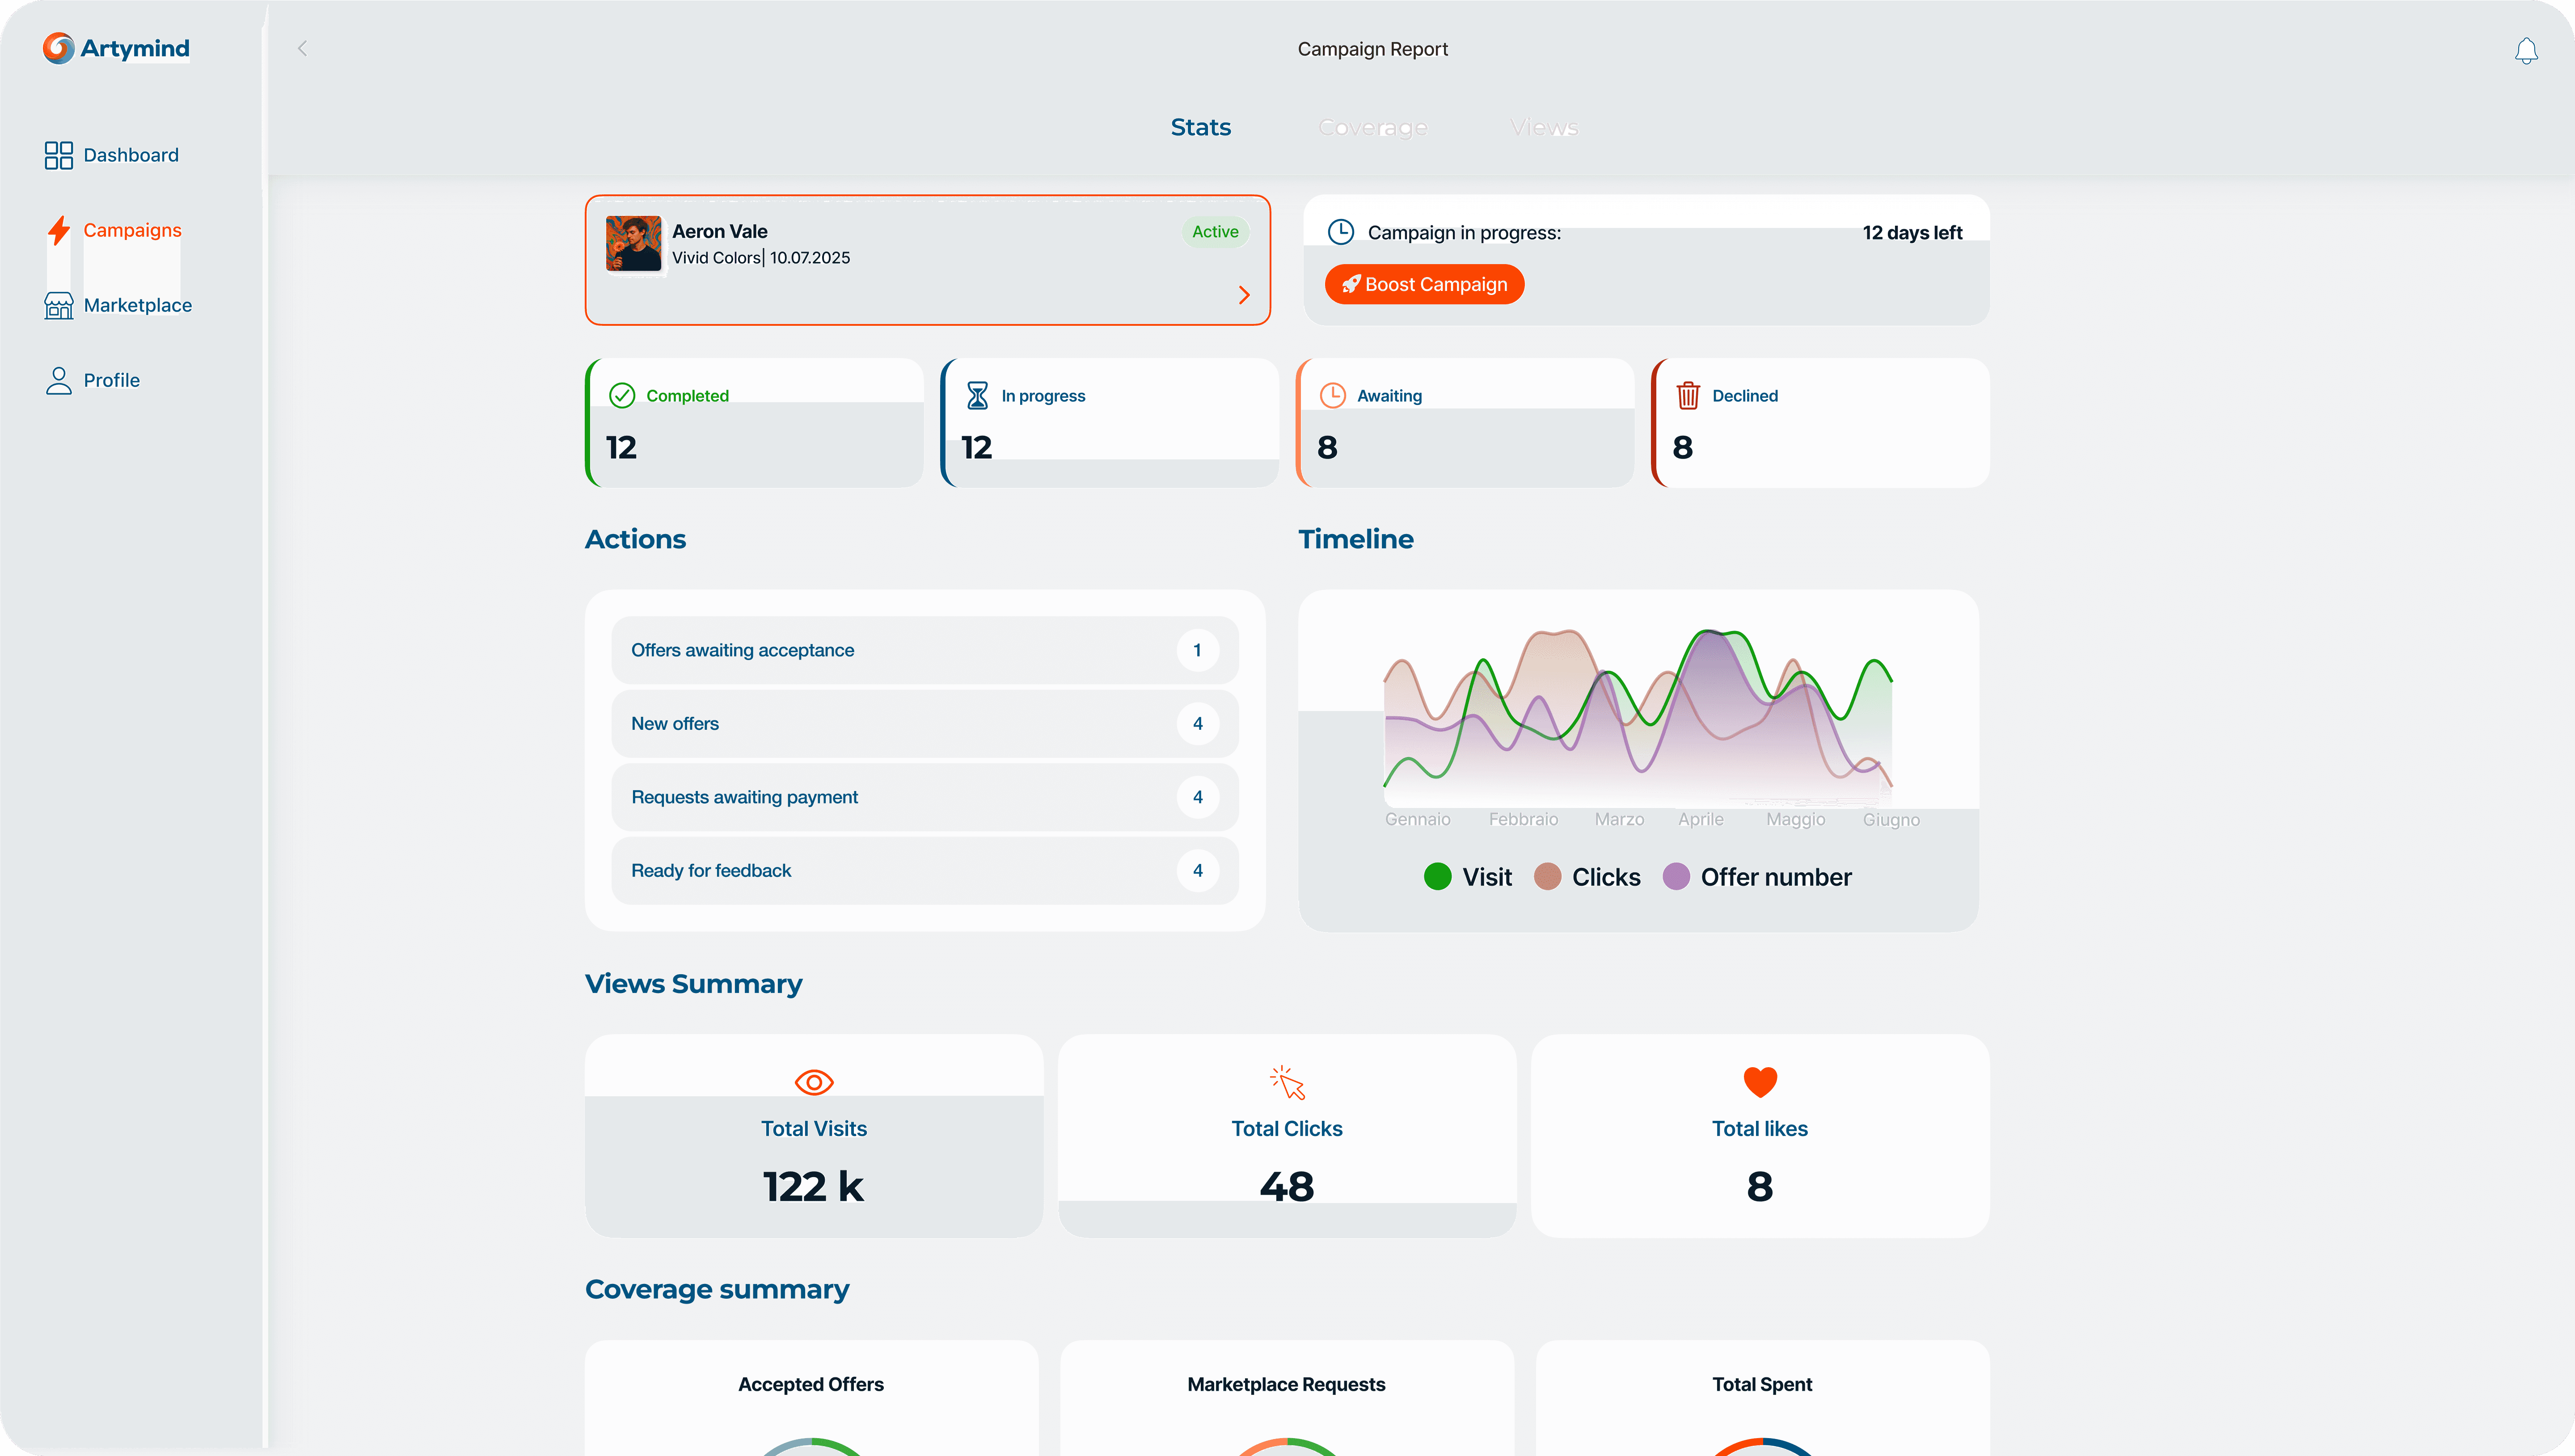Click the Awaiting clock icon

coord(1333,396)
